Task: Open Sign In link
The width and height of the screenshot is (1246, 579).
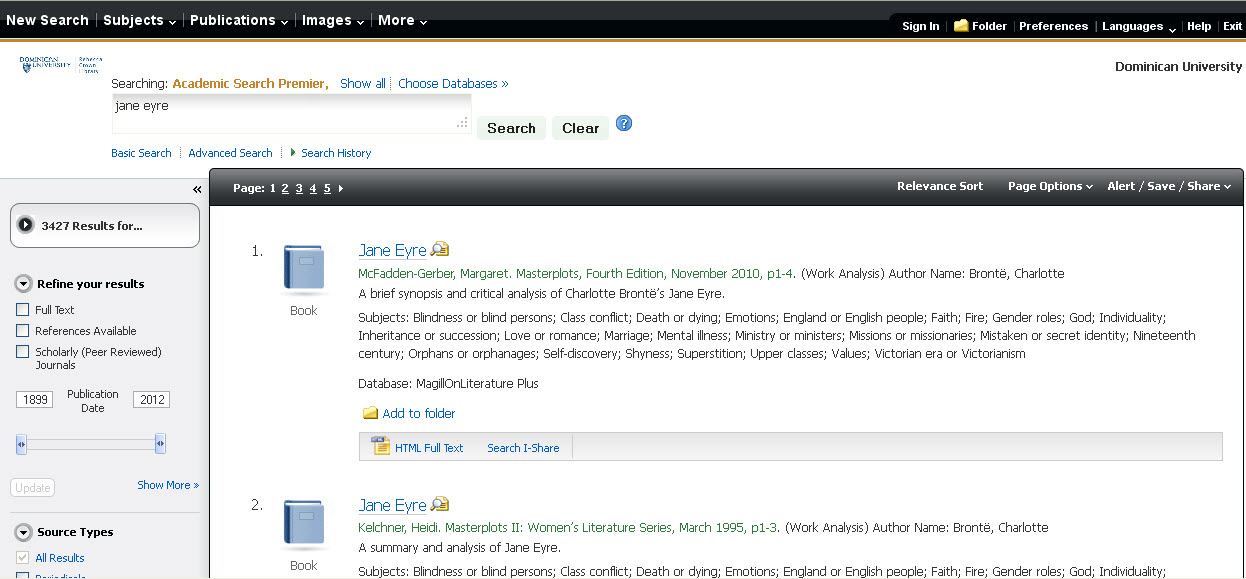Action: click(x=920, y=26)
